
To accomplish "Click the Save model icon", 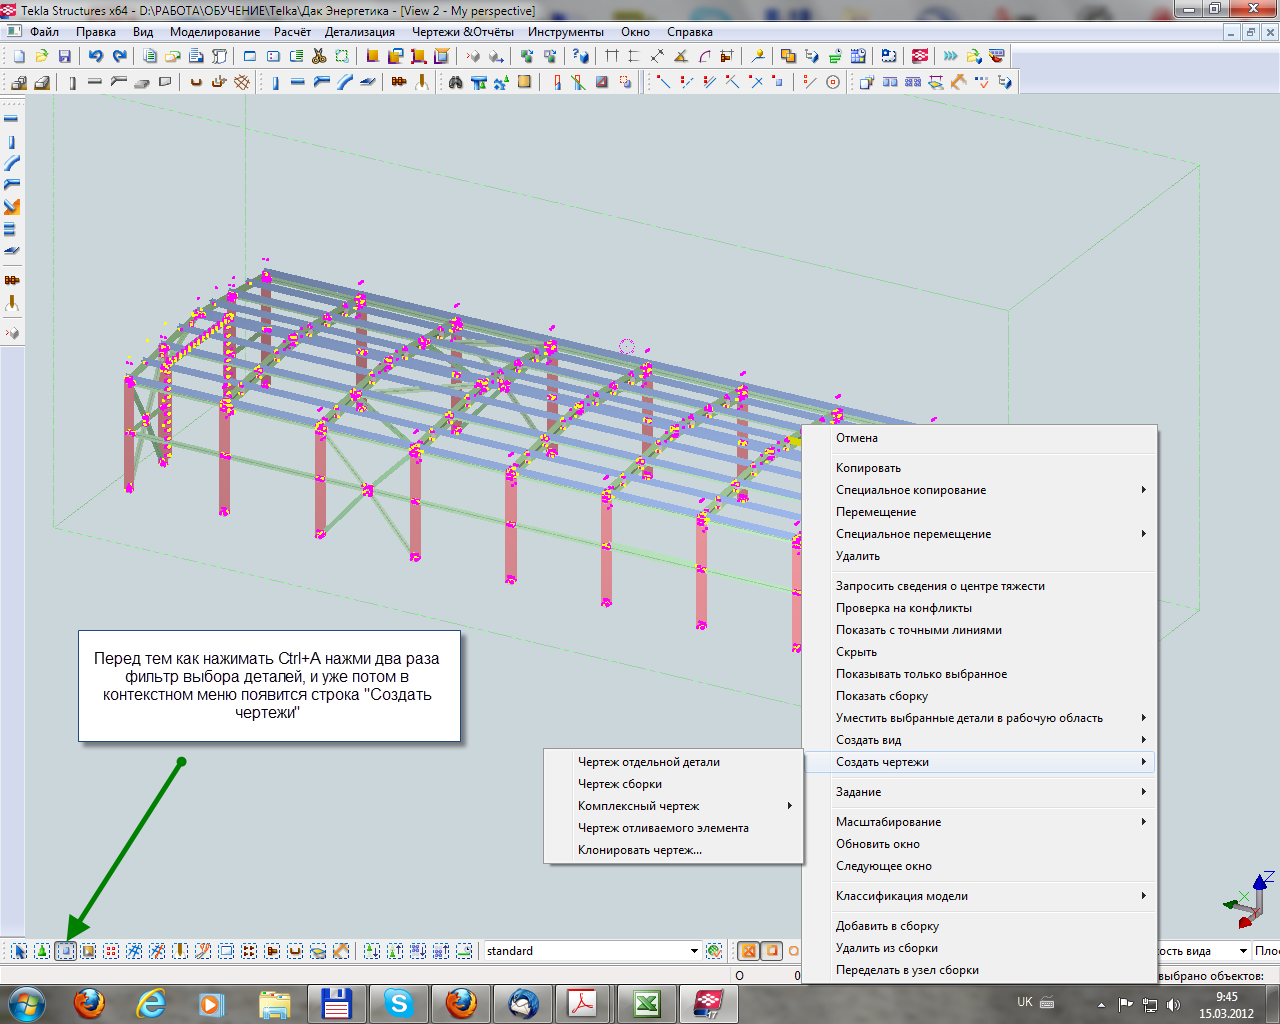I will (x=65, y=56).
